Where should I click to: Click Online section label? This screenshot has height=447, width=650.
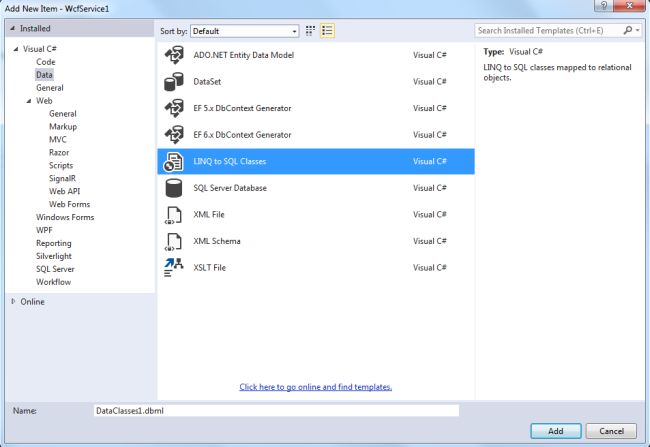32,301
